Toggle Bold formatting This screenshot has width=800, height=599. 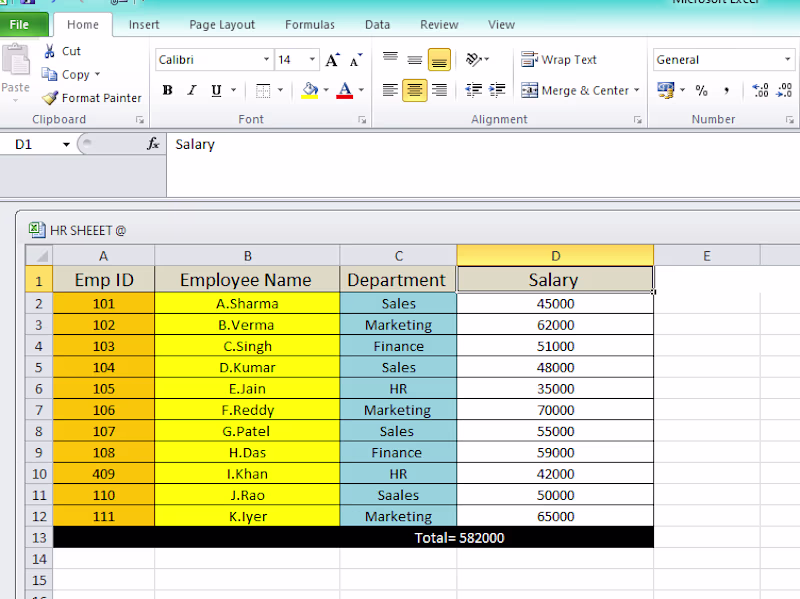167,90
